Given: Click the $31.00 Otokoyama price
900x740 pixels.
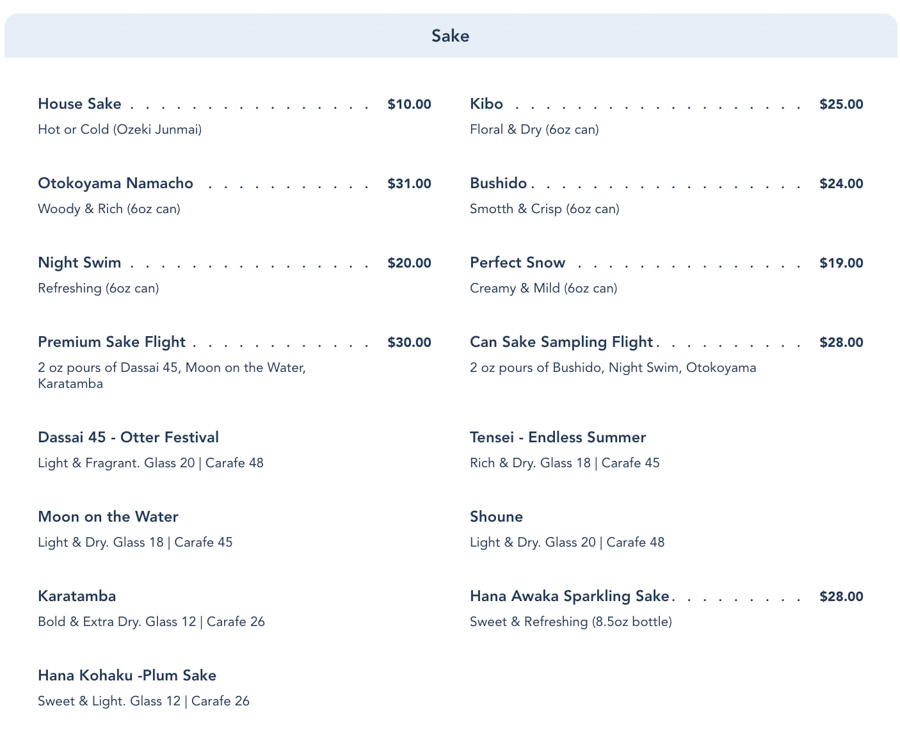Looking at the screenshot, I should pos(409,184).
